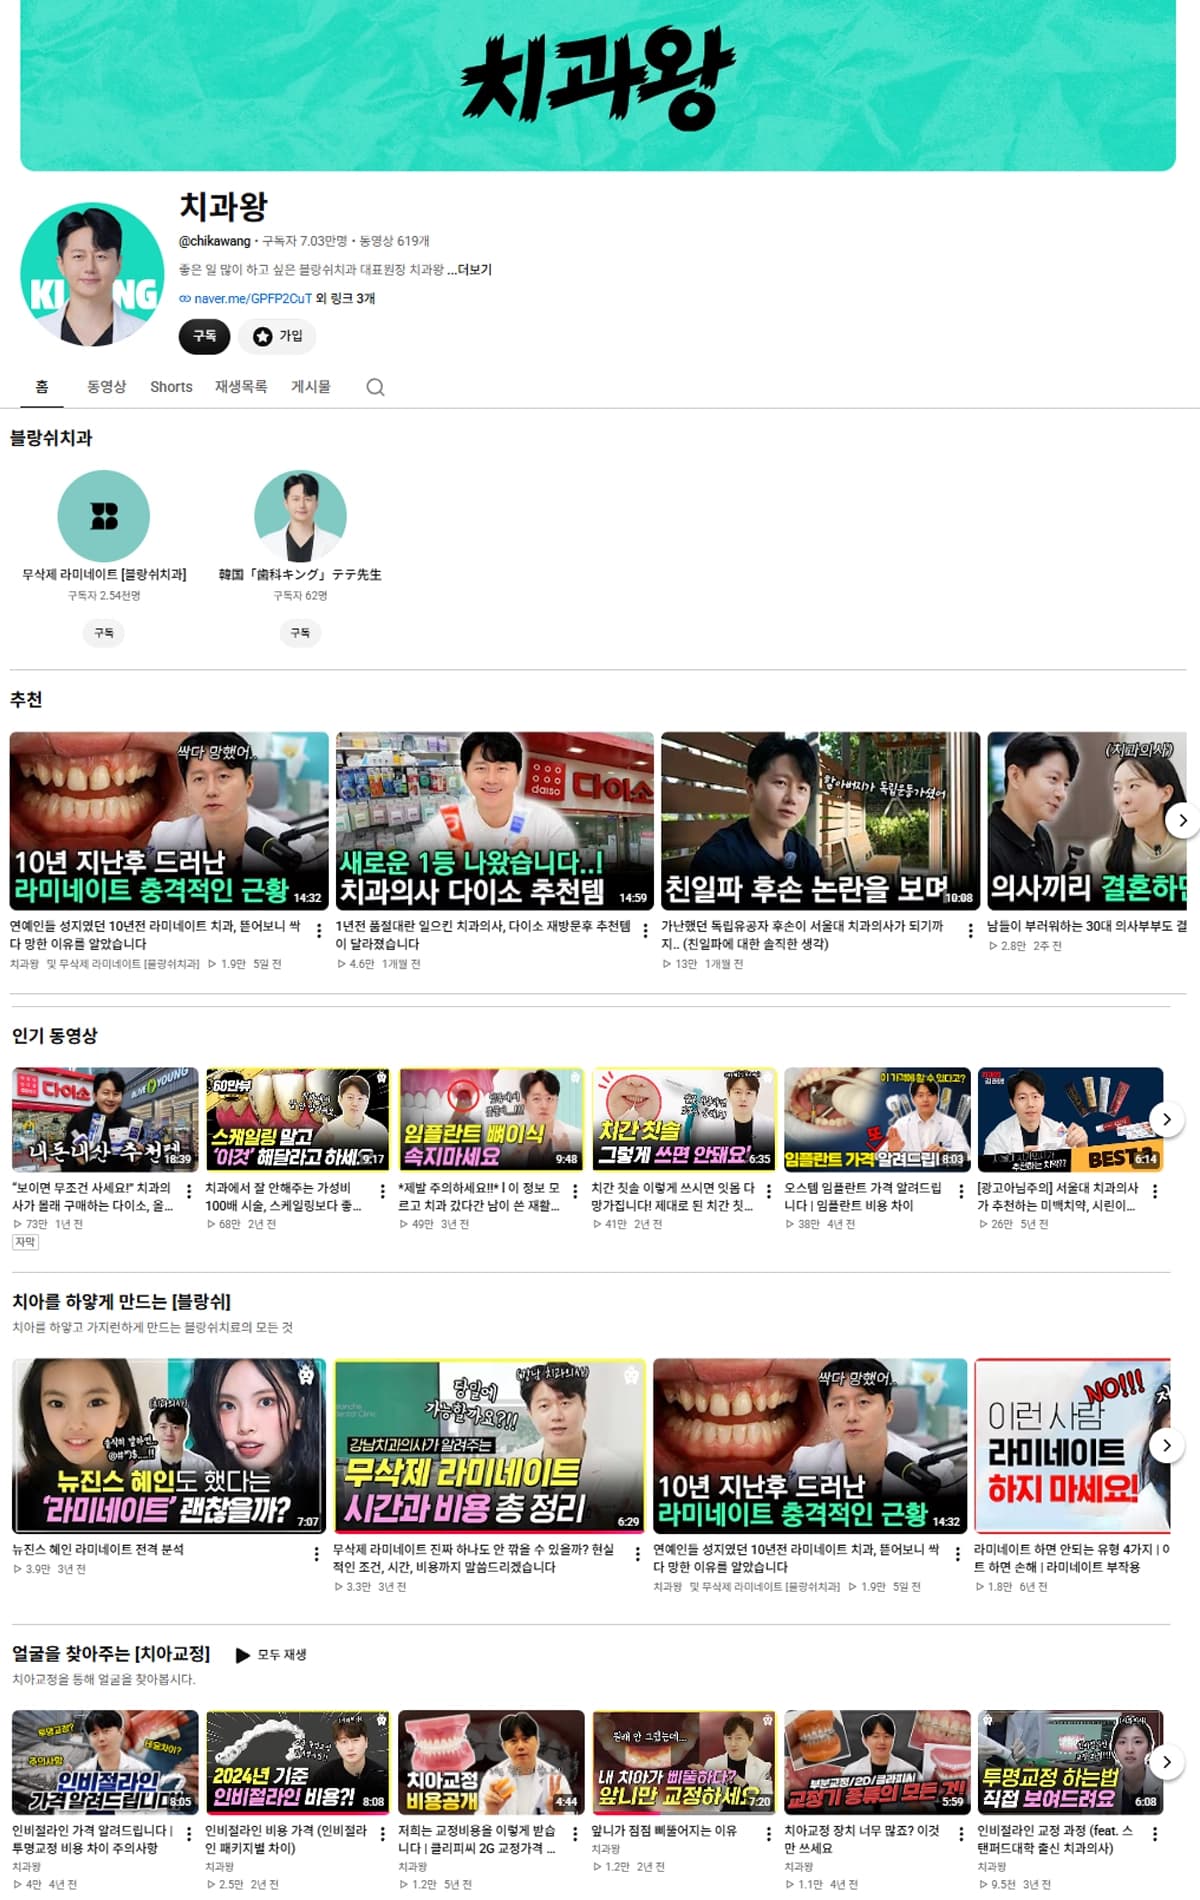1200x1900 pixels.
Task: Open the options menu for the 저희는 교정비용을 video
Action: click(x=575, y=1834)
